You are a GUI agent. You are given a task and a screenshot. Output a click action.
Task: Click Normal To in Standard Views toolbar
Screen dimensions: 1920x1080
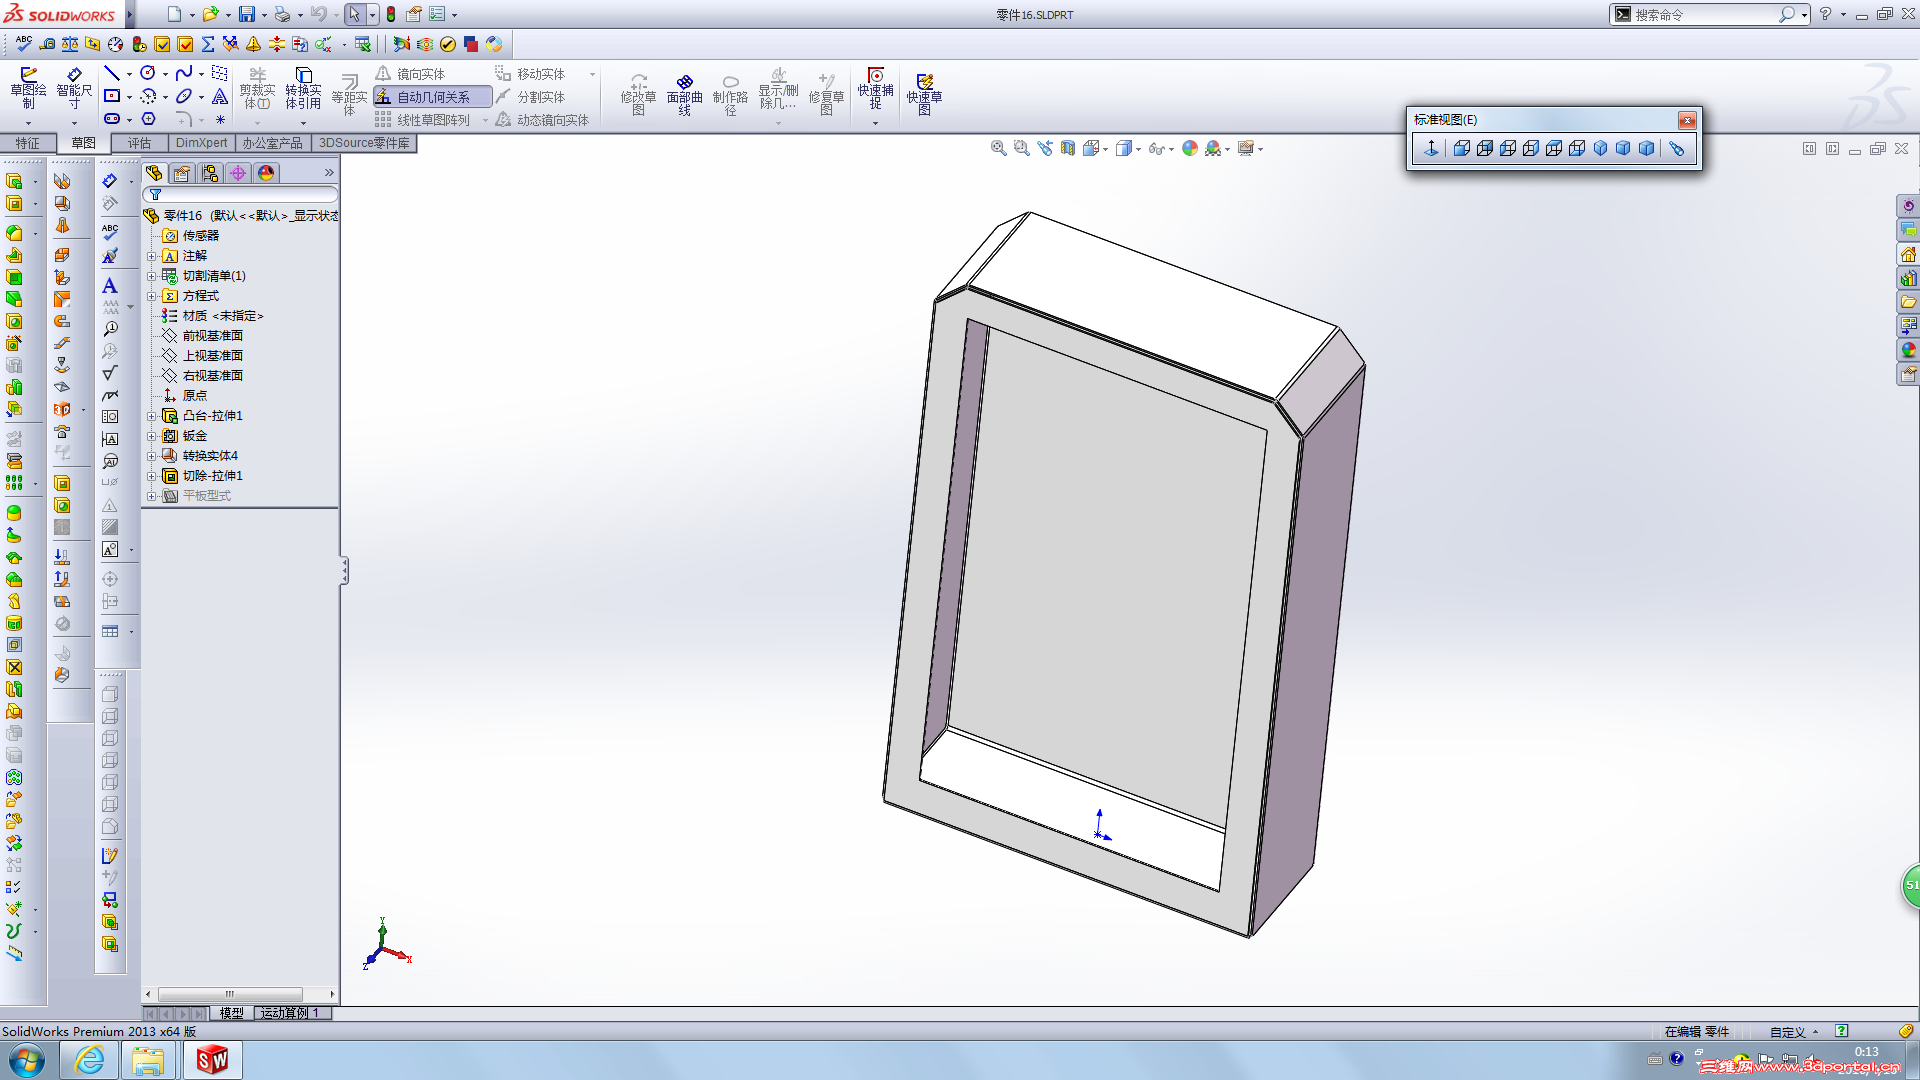1431,148
